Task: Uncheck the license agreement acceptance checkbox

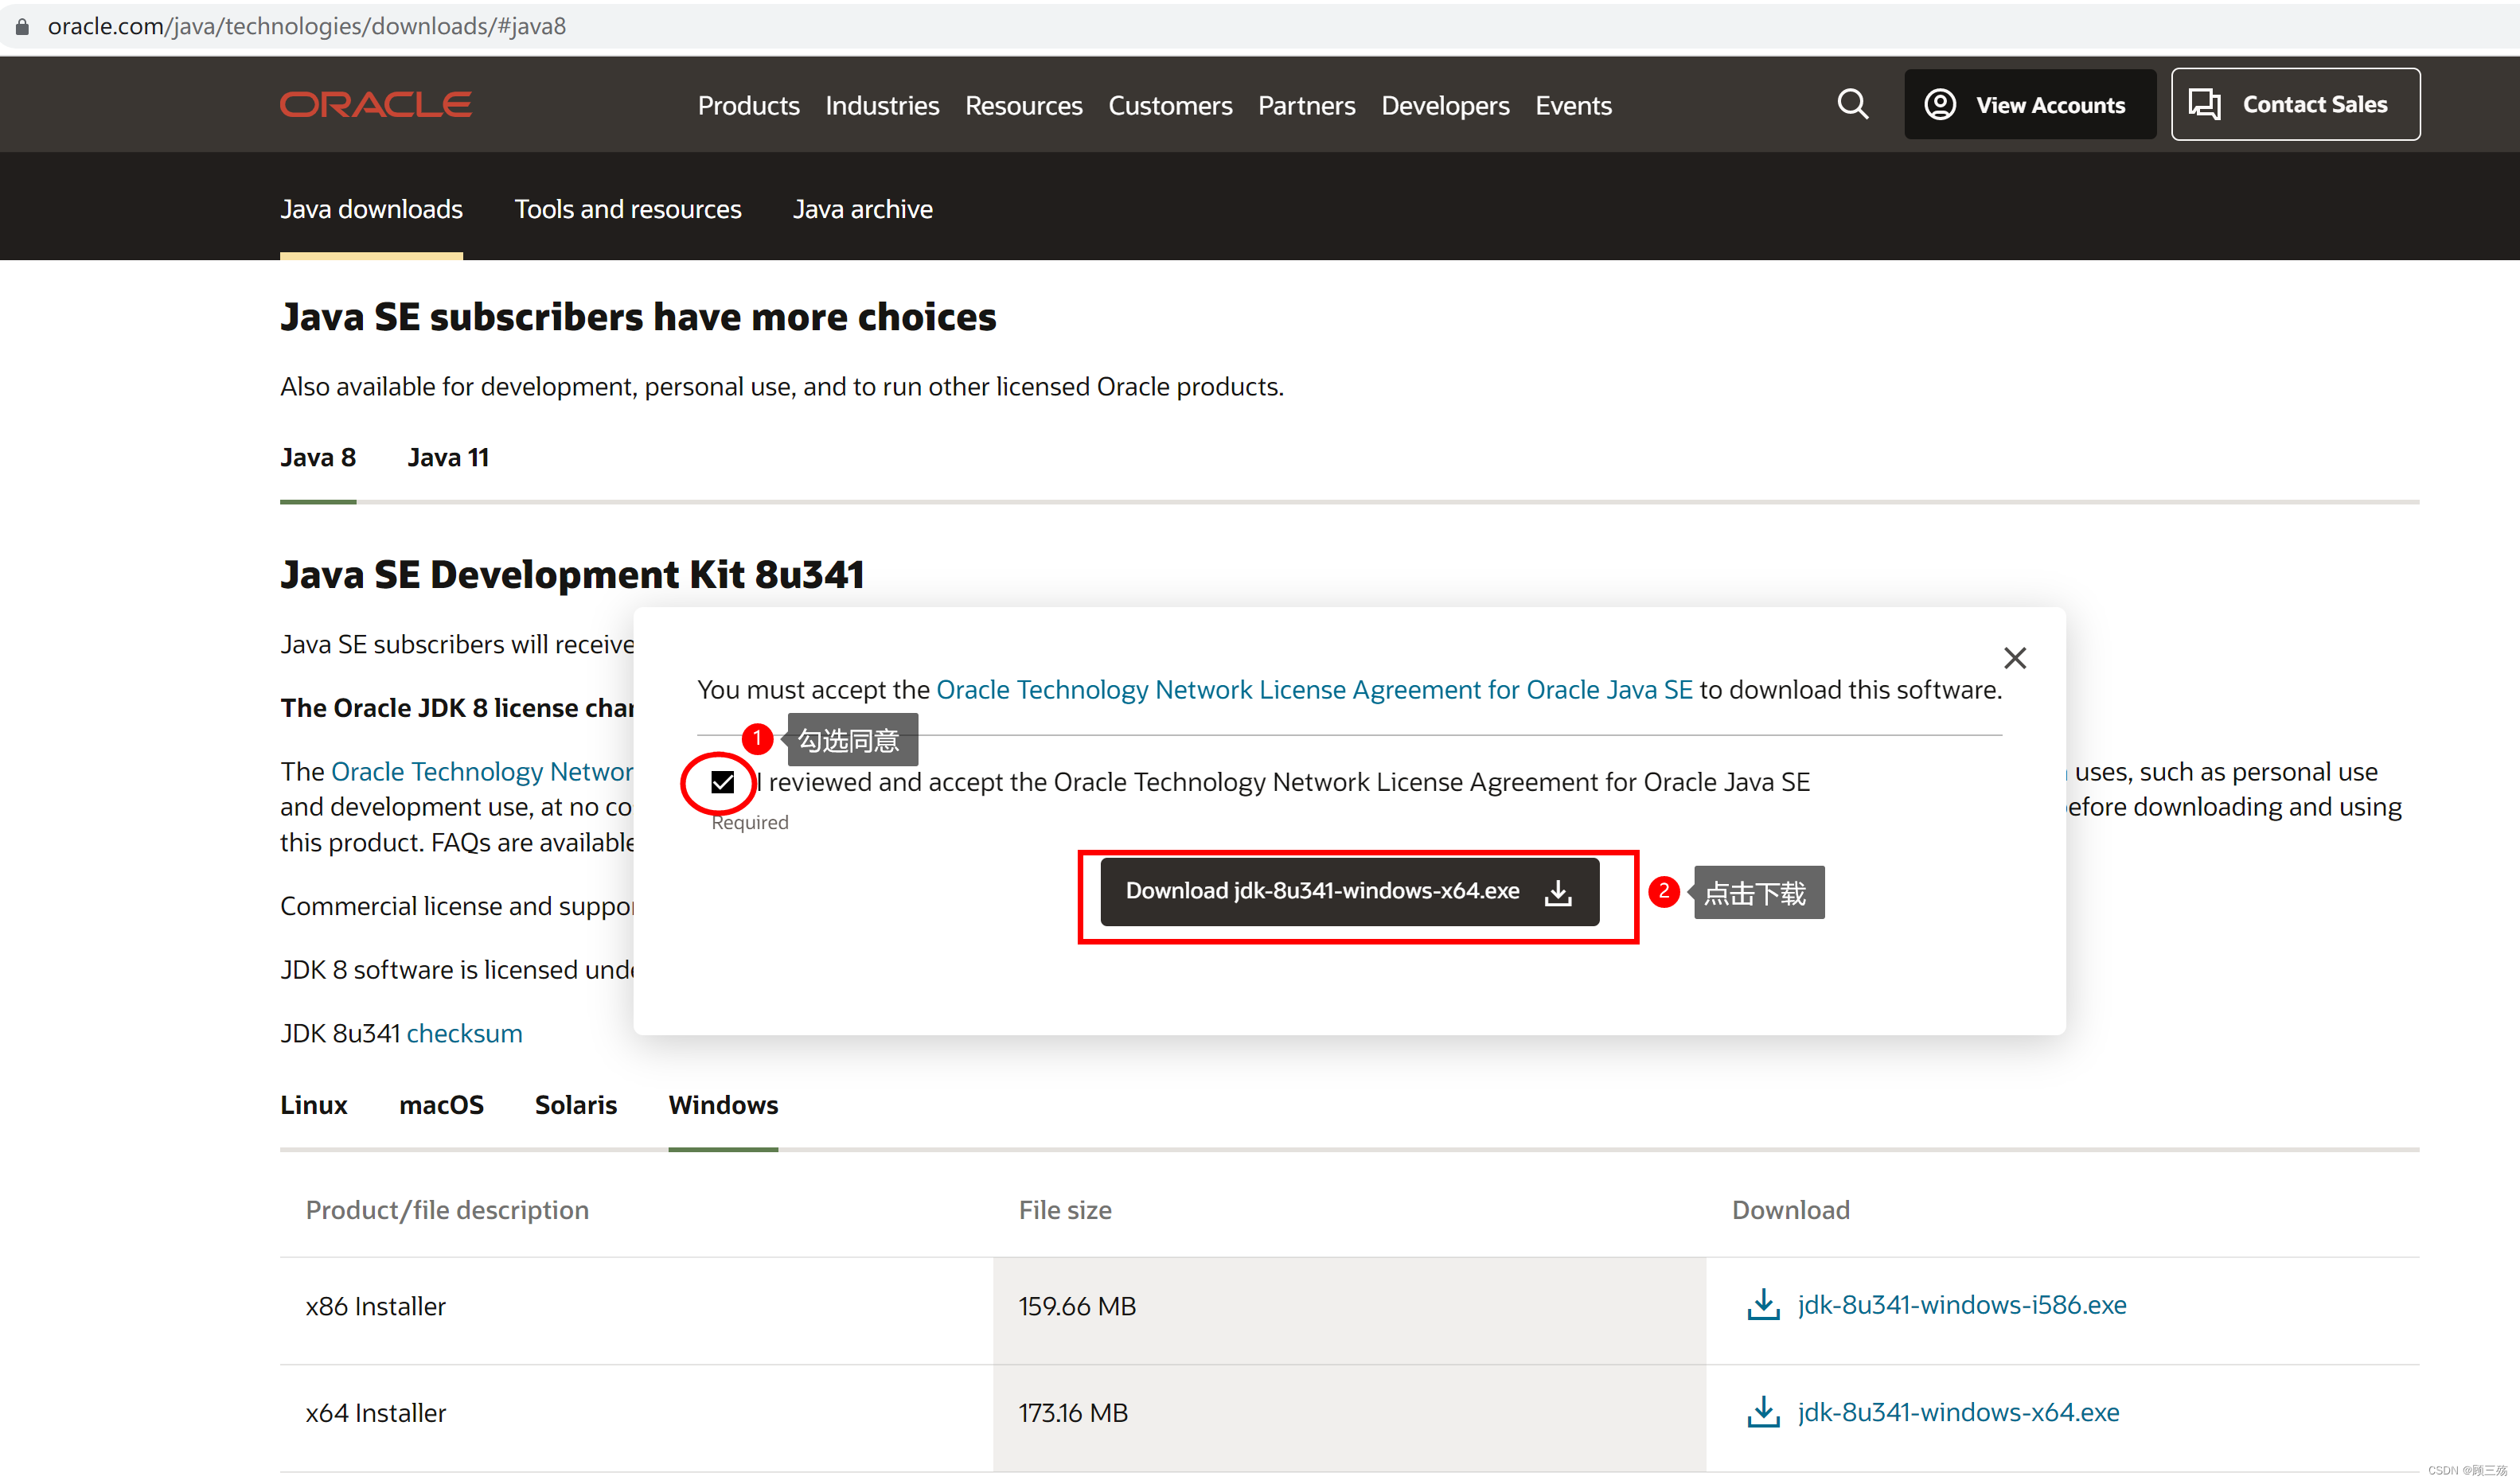Action: coord(722,782)
